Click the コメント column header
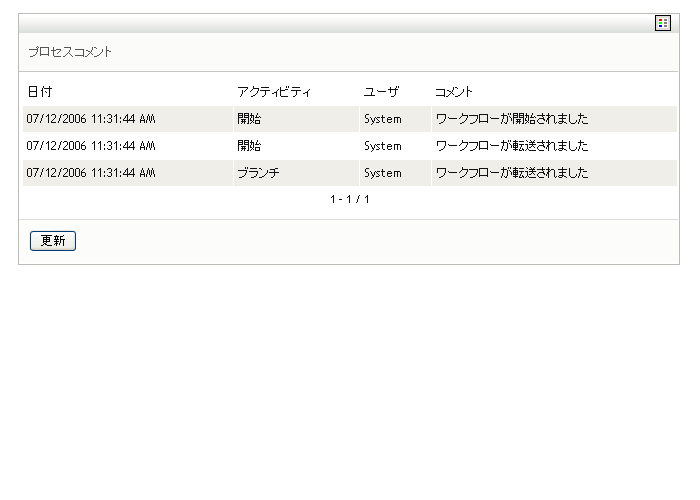The height and width of the screenshot is (500, 700). (454, 92)
